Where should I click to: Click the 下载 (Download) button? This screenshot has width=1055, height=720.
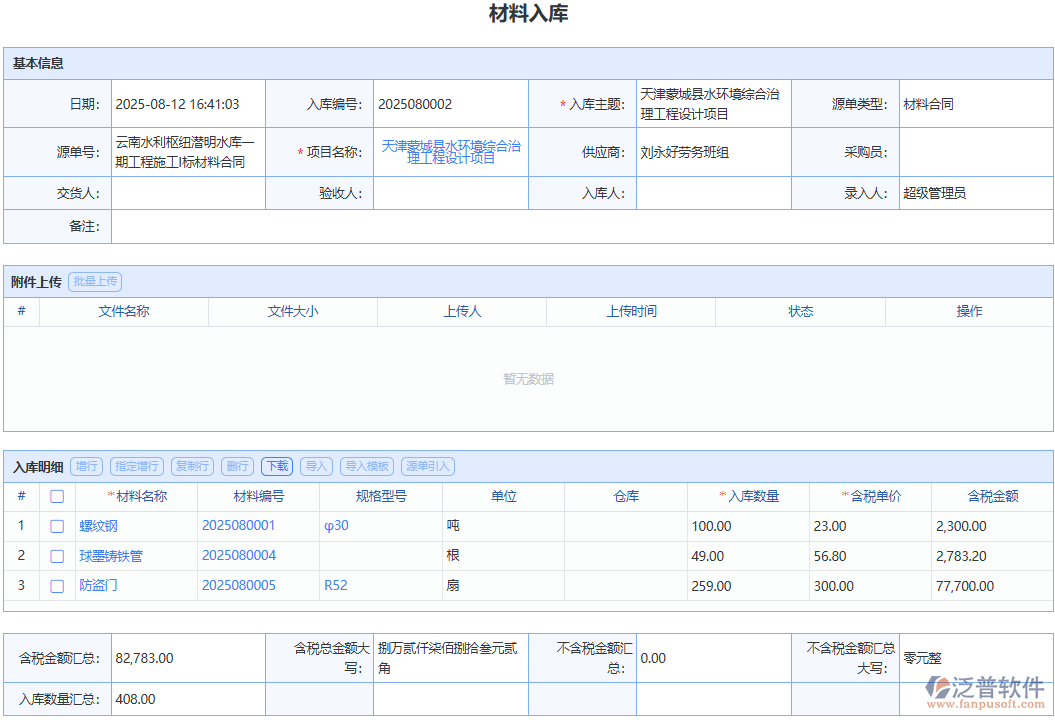pos(276,466)
